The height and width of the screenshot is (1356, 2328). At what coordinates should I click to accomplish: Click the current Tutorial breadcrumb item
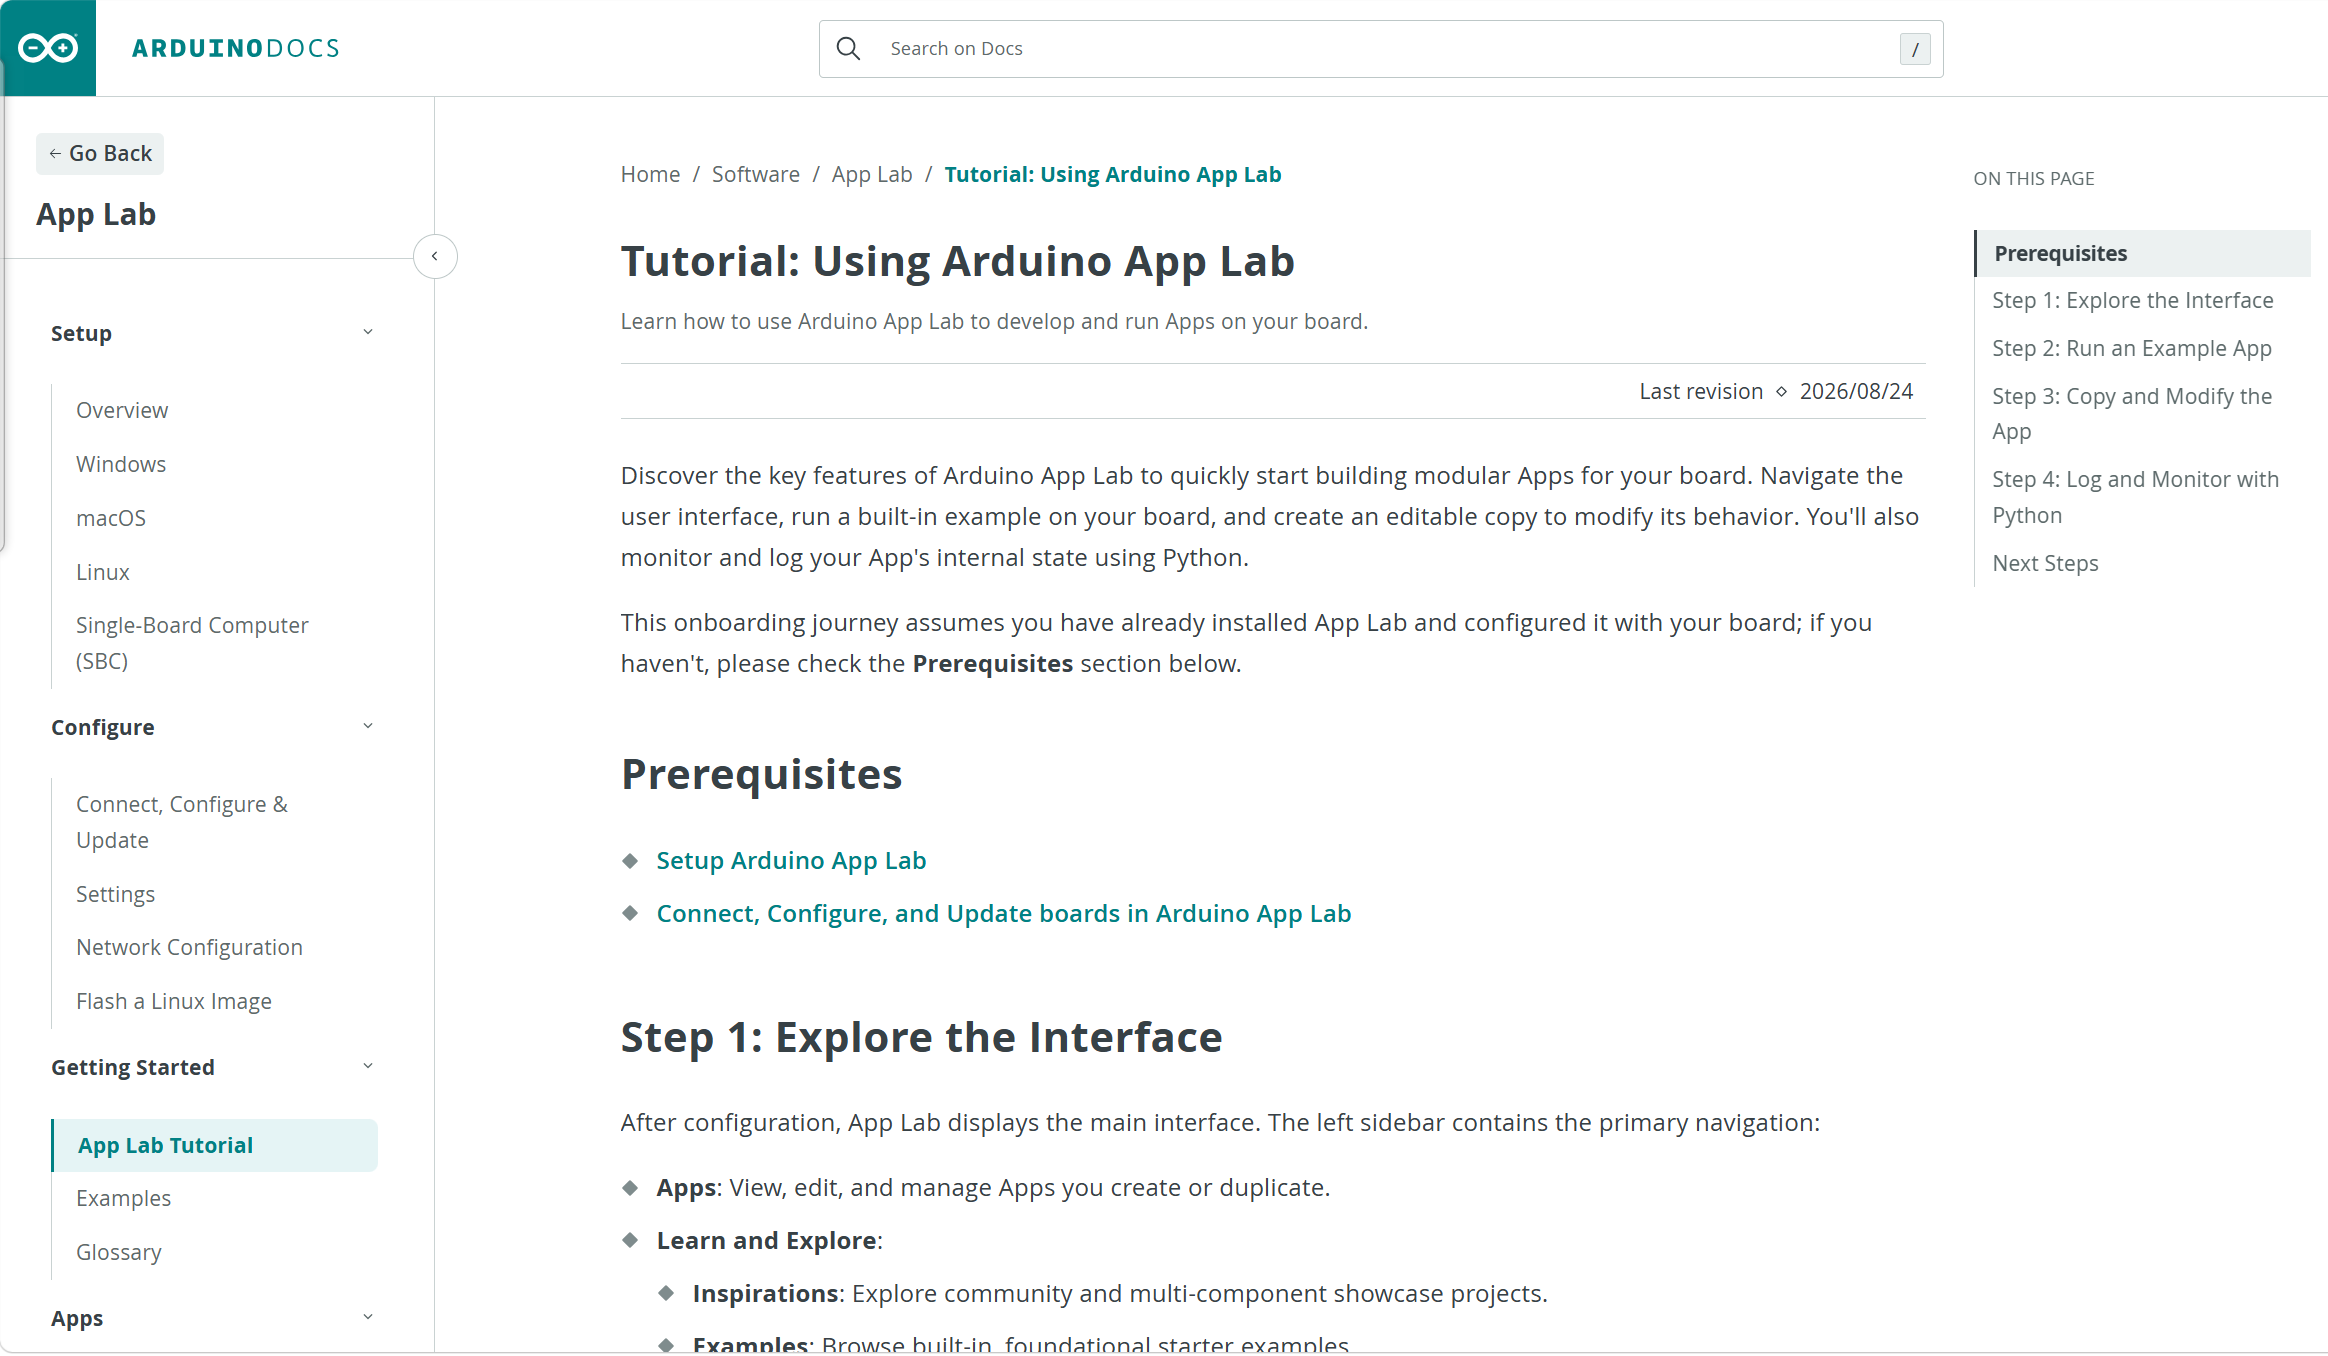(x=1113, y=175)
